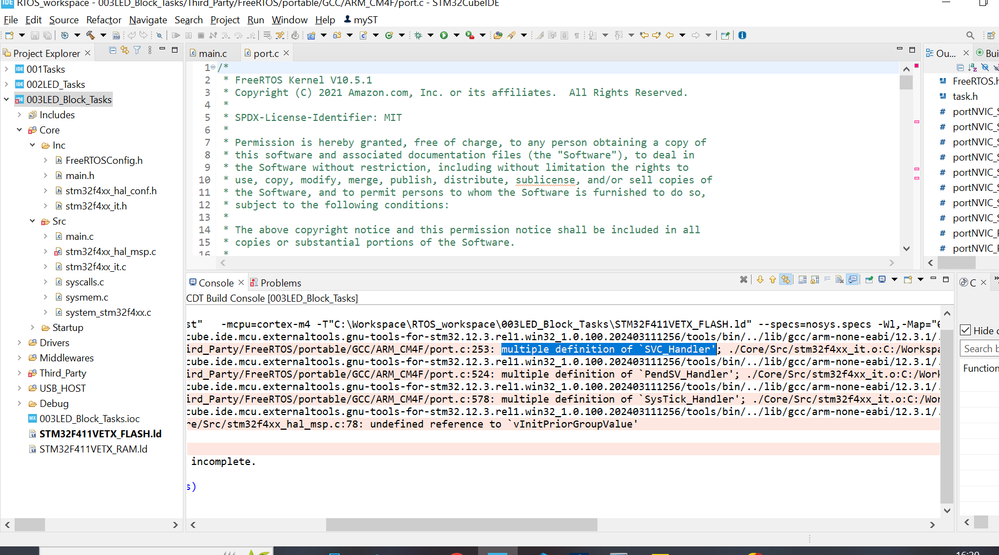This screenshot has width=999, height=555.
Task: Switch to the main.c editor tab
Action: point(213,54)
